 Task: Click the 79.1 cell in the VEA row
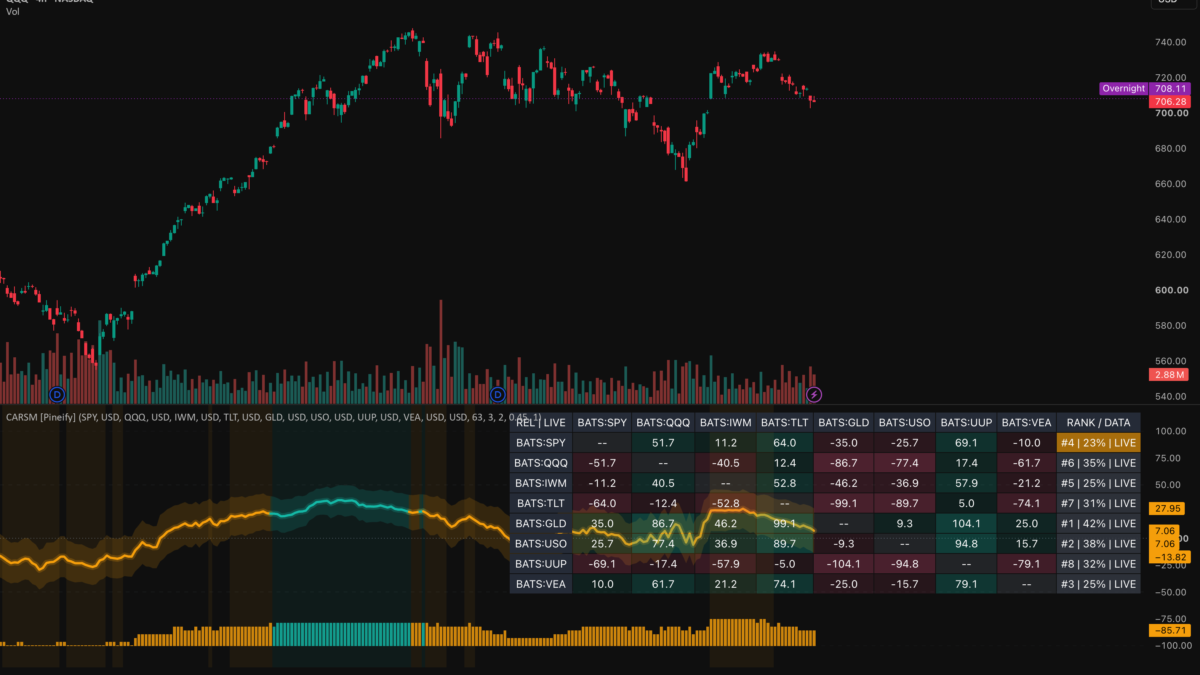(x=966, y=584)
